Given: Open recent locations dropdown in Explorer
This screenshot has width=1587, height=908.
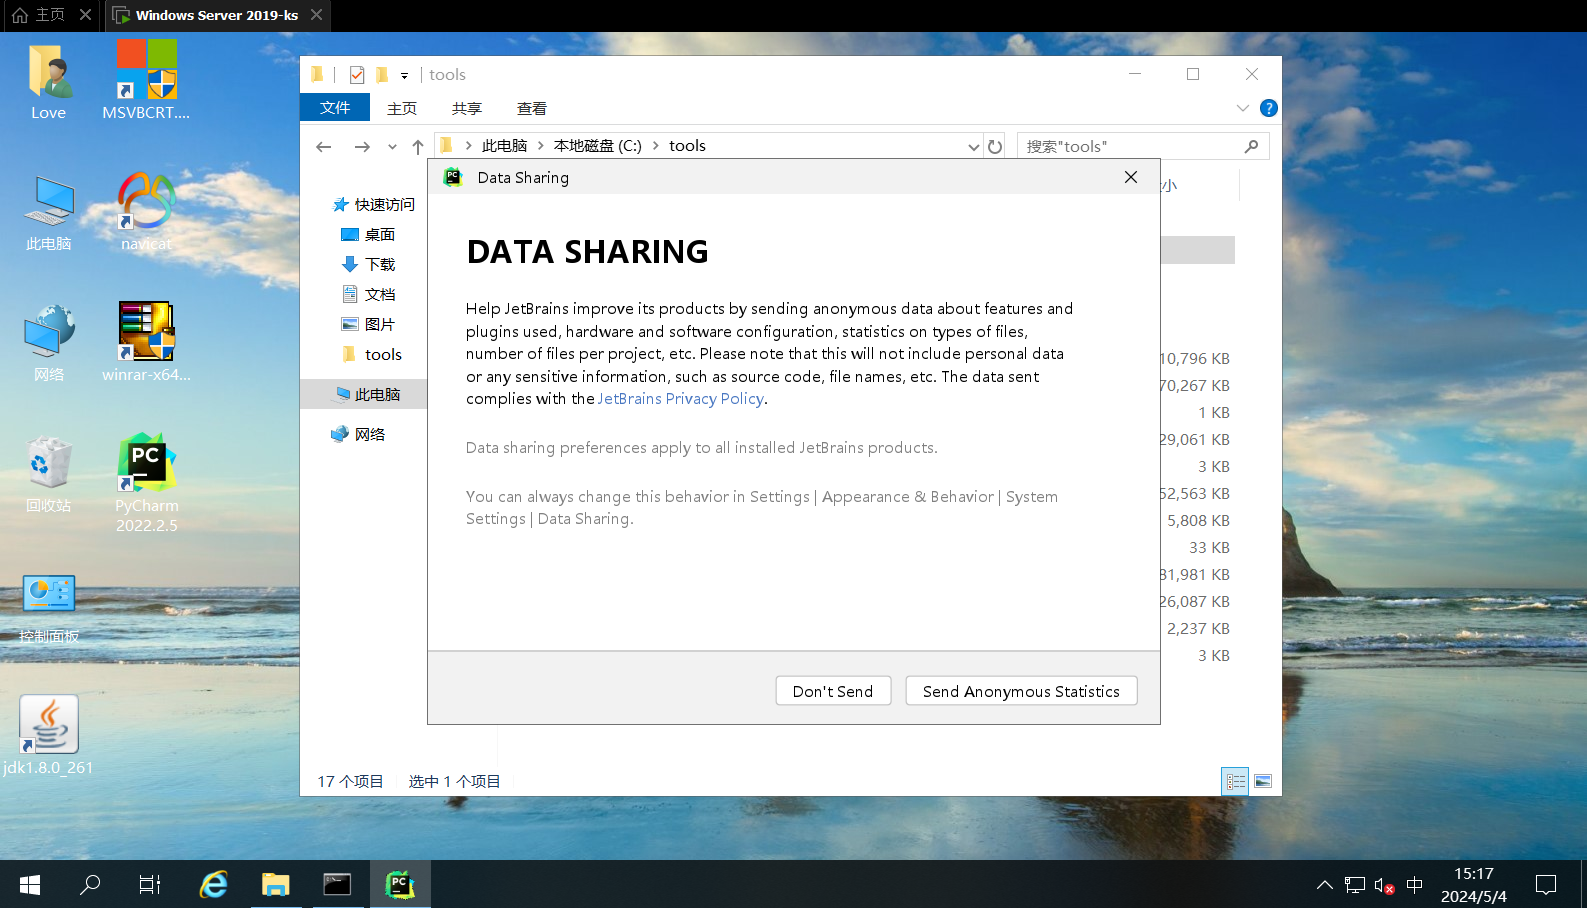Looking at the screenshot, I should tap(392, 146).
